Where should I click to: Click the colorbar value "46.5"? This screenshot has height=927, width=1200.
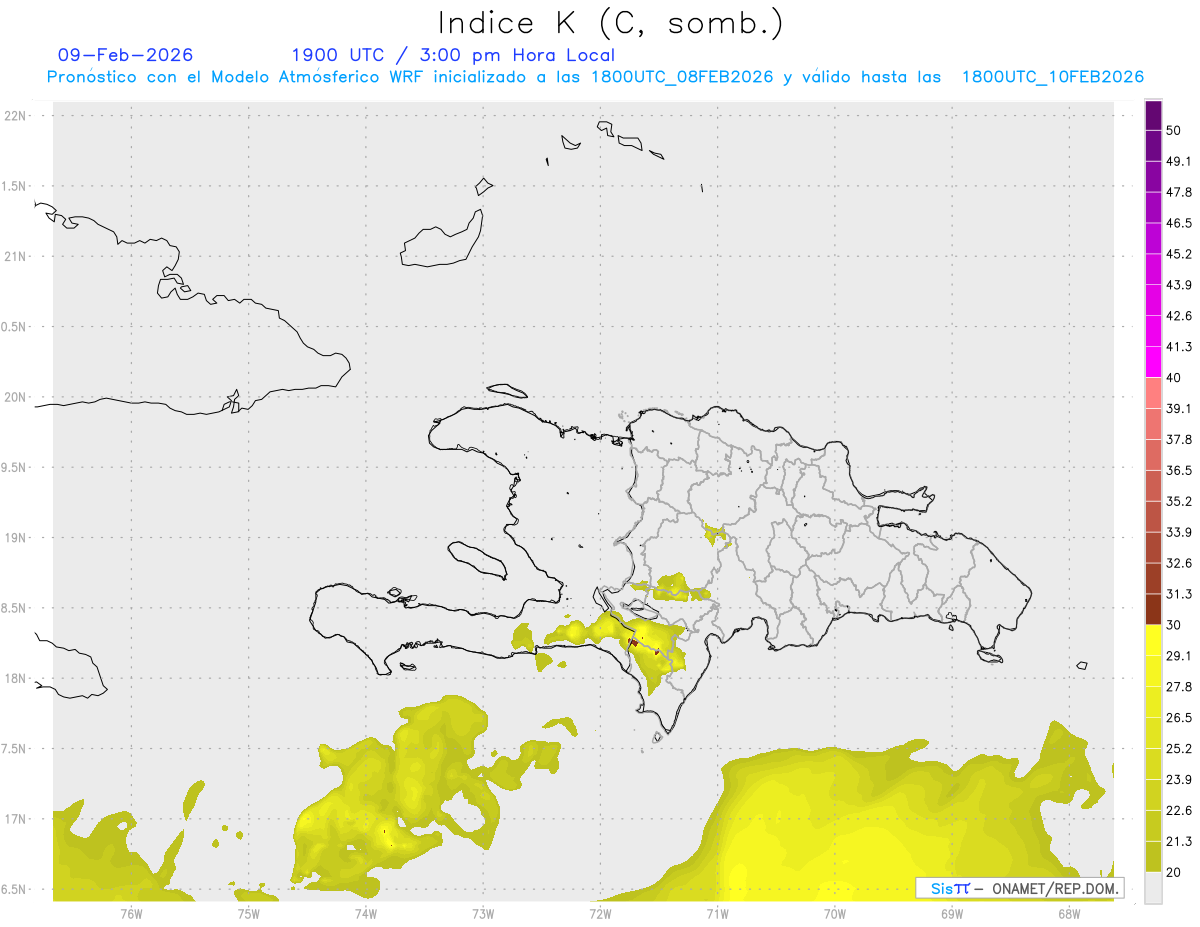coord(1179,224)
